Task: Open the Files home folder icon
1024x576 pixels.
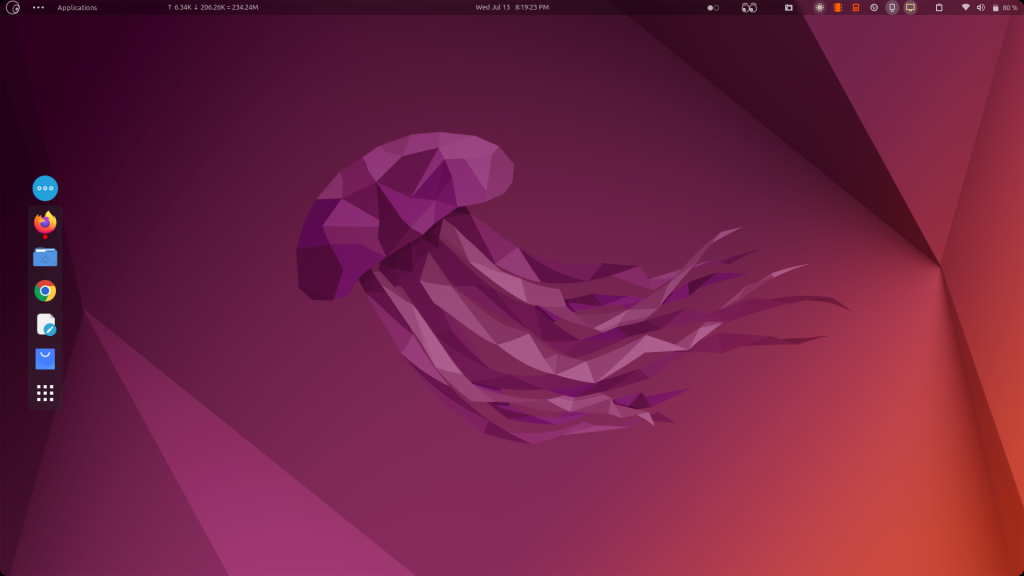Action: (45, 256)
